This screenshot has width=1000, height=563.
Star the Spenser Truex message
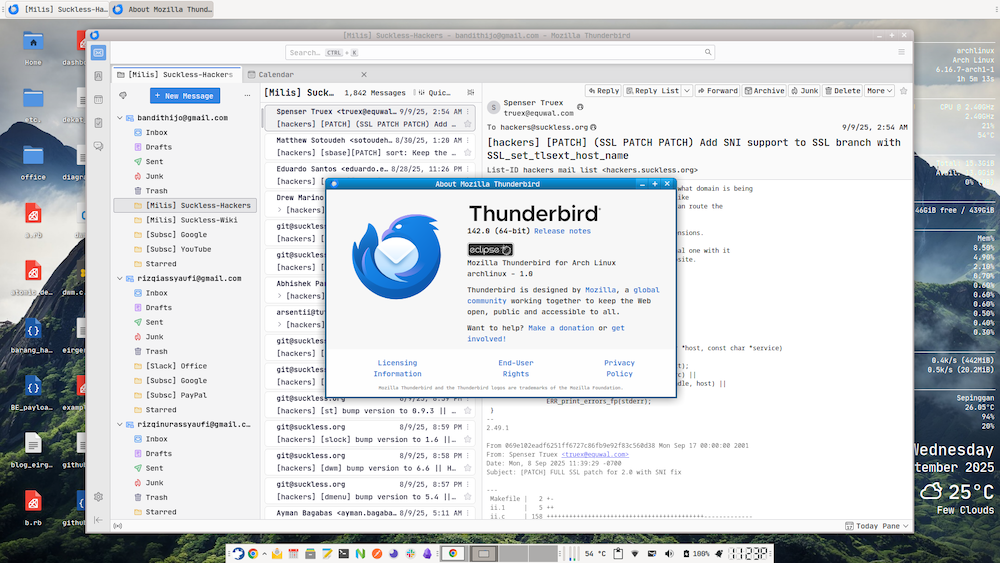pyautogui.click(x=468, y=125)
